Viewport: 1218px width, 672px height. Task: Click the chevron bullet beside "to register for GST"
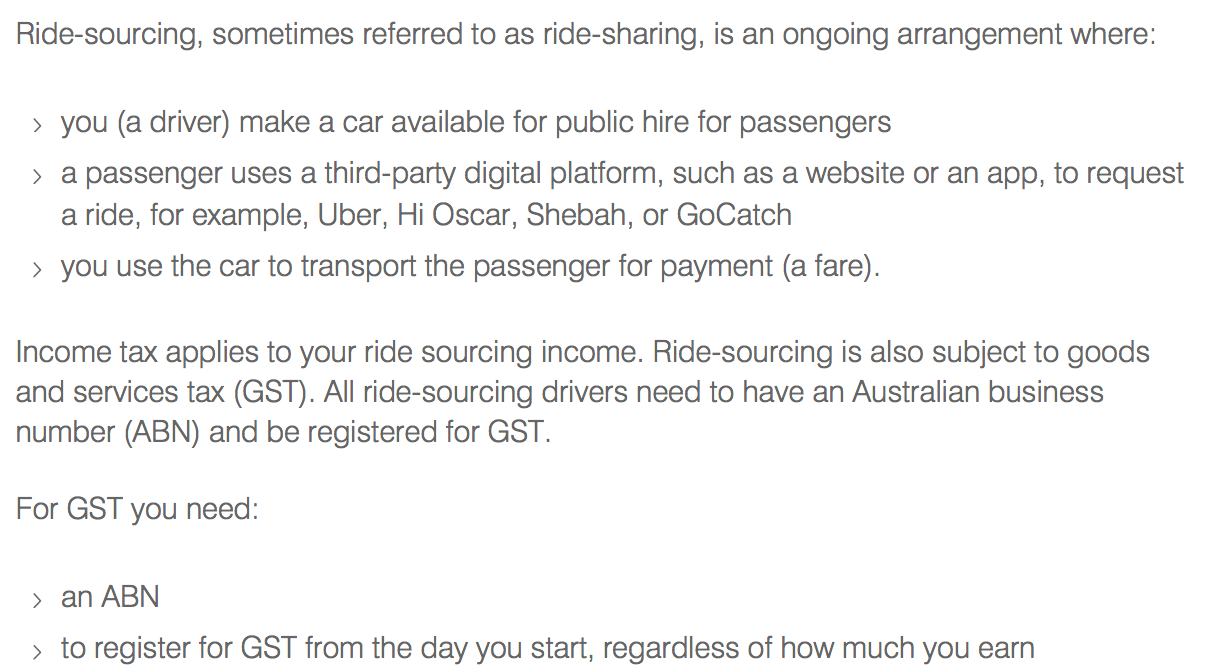(x=37, y=651)
